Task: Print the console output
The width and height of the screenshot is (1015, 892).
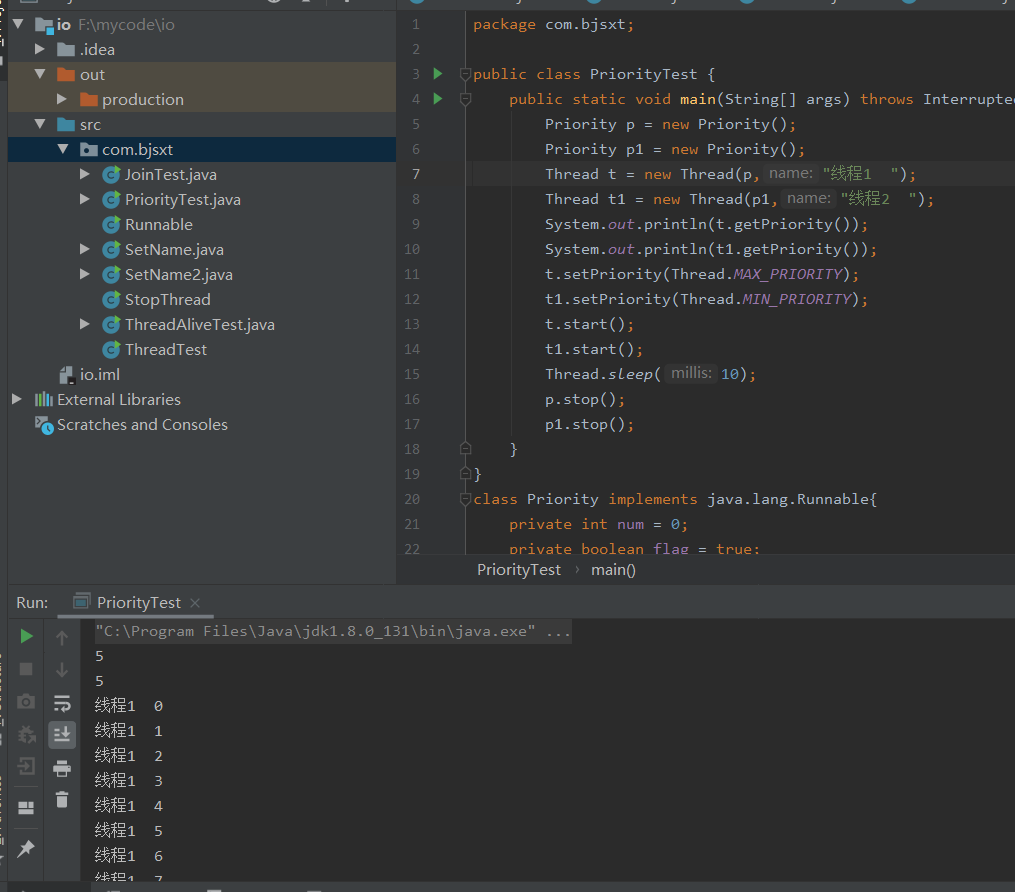Action: [x=62, y=768]
